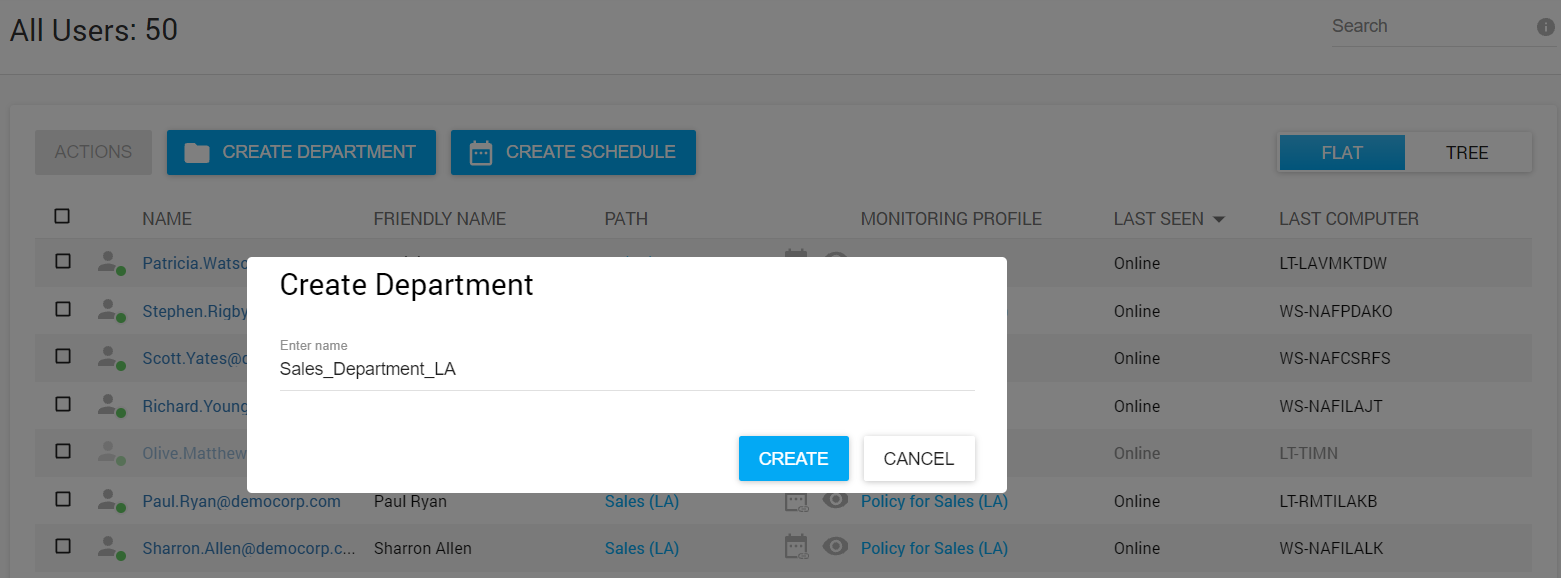Image resolution: width=1561 pixels, height=578 pixels.
Task: Switch to the Tree view tab
Action: (x=1467, y=153)
